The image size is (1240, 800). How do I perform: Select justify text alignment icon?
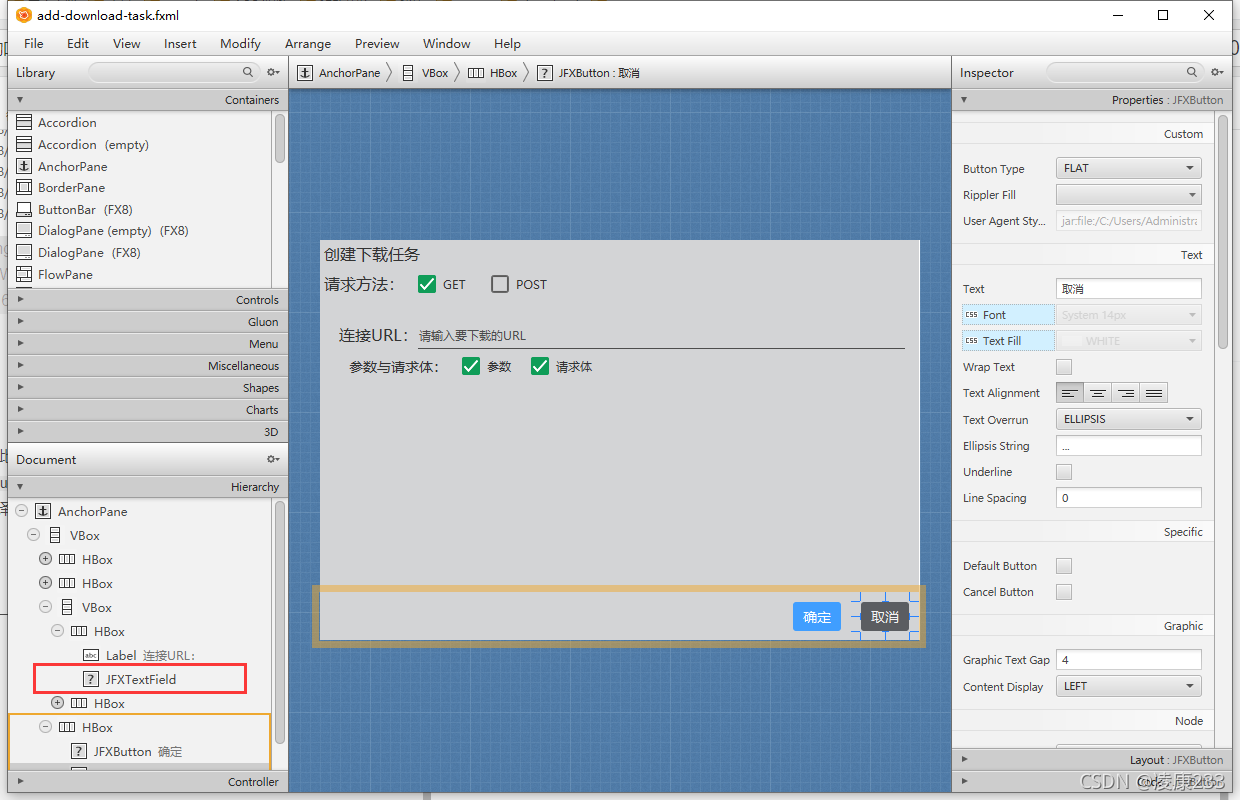pos(1154,393)
